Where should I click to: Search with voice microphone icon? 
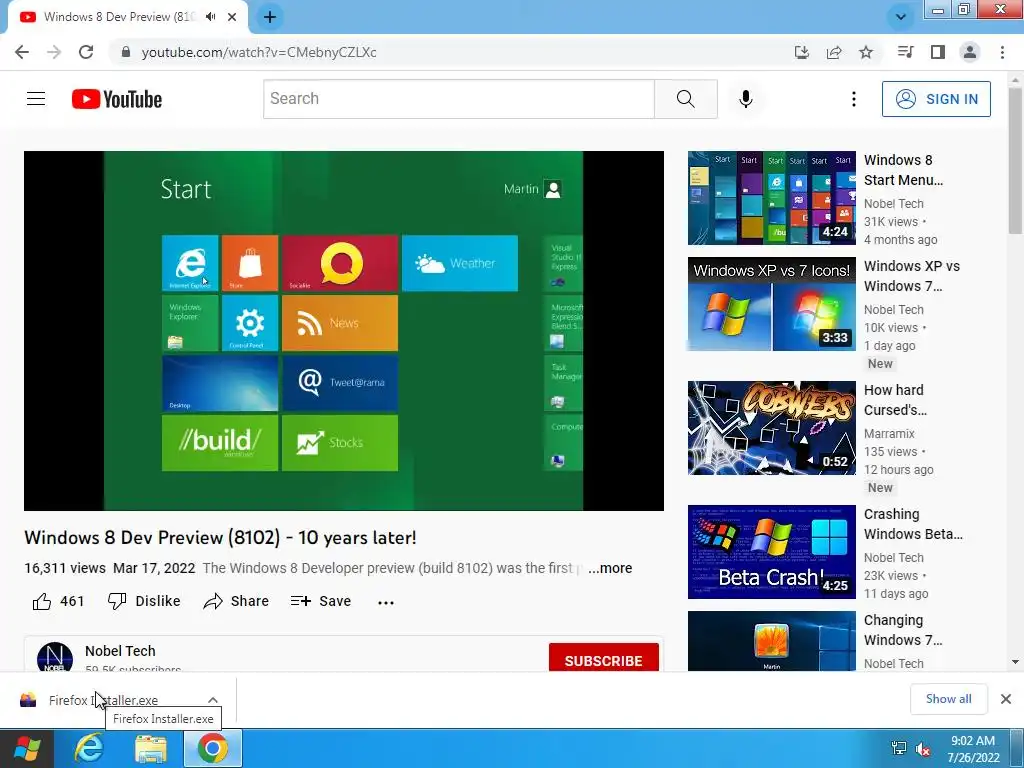click(746, 99)
